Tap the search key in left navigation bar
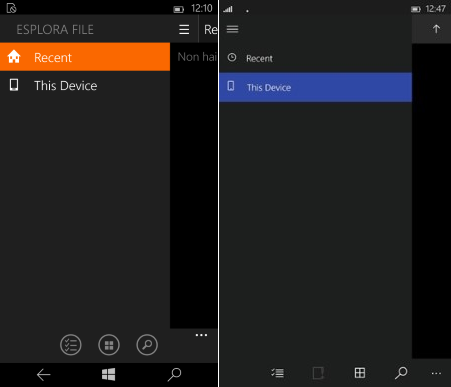451x387 pixels. pyautogui.click(x=174, y=374)
